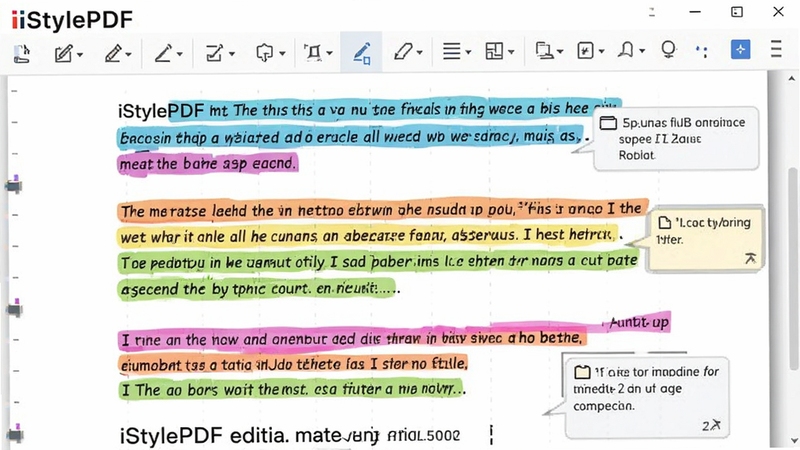Click the document file icon in toolbar
Image resolution: width=800 pixels, height=450 pixels.
21,53
